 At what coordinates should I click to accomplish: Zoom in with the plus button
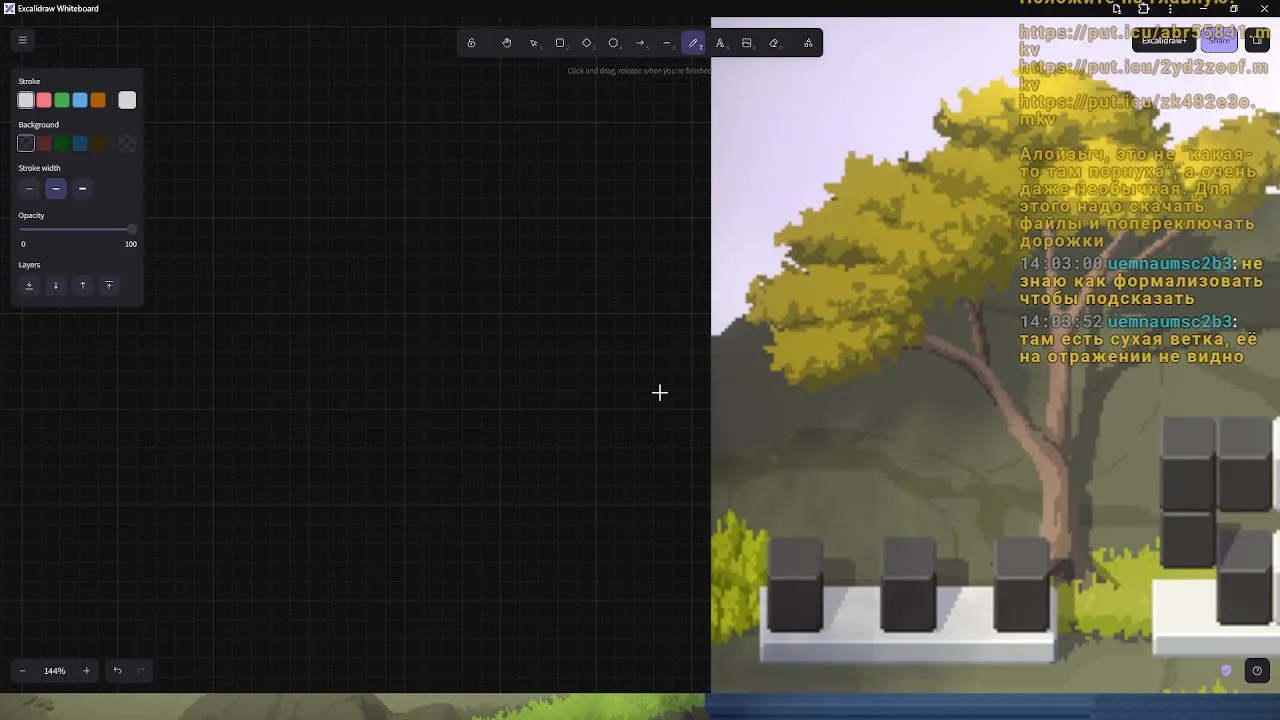pyautogui.click(x=86, y=671)
